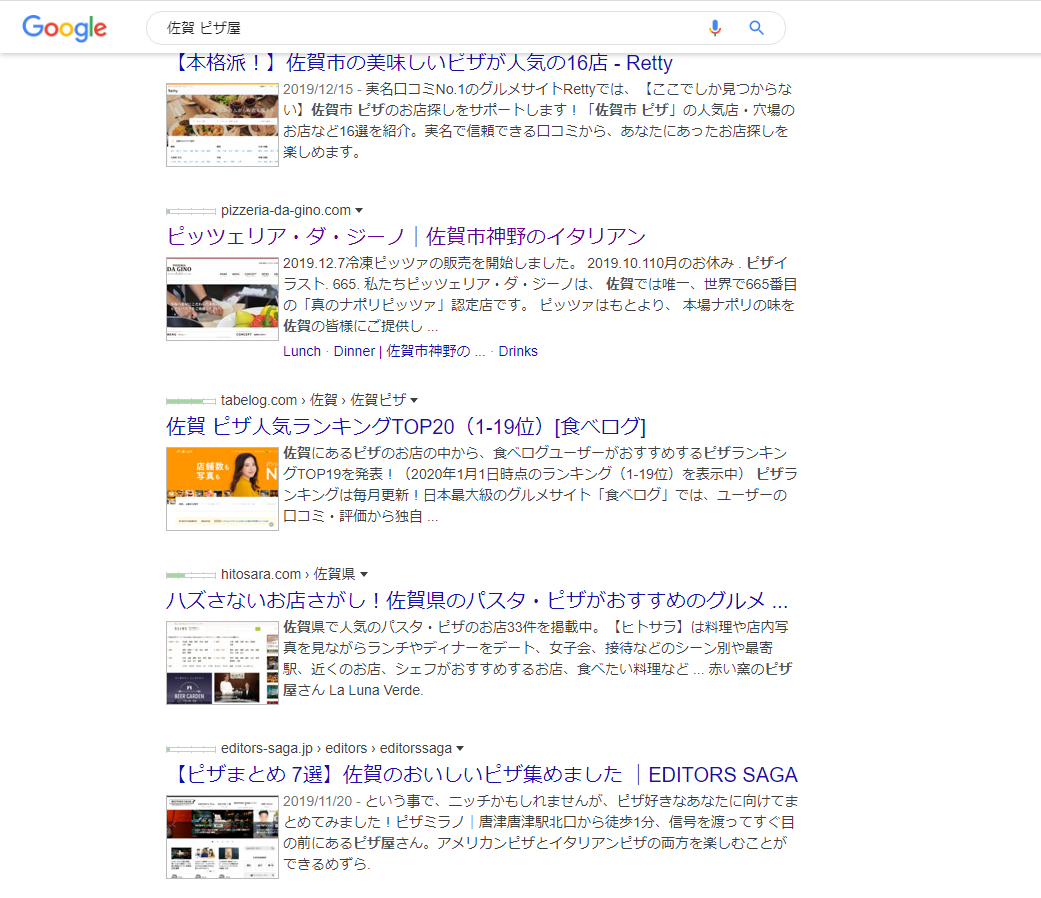Expand pizzeria-da-gino.com dropdown arrow
This screenshot has width=1041, height=898.
pos(359,210)
